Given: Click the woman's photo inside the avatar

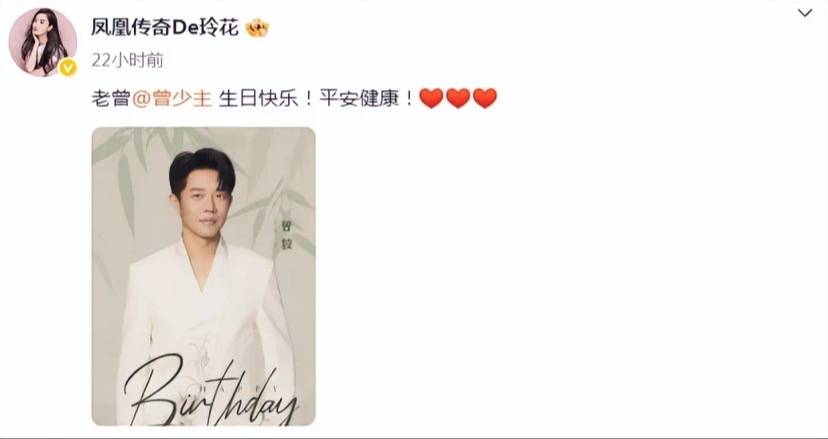Looking at the screenshot, I should coord(42,42).
